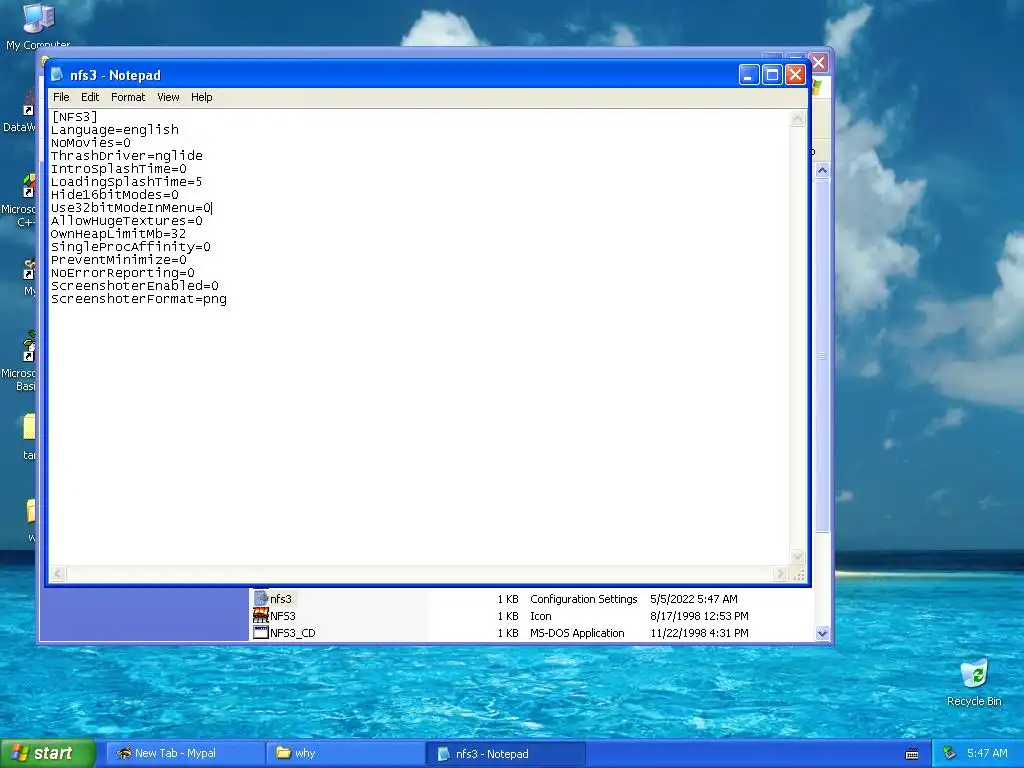
Task: Place cursor on NoMovies=0 line
Action: [91, 142]
